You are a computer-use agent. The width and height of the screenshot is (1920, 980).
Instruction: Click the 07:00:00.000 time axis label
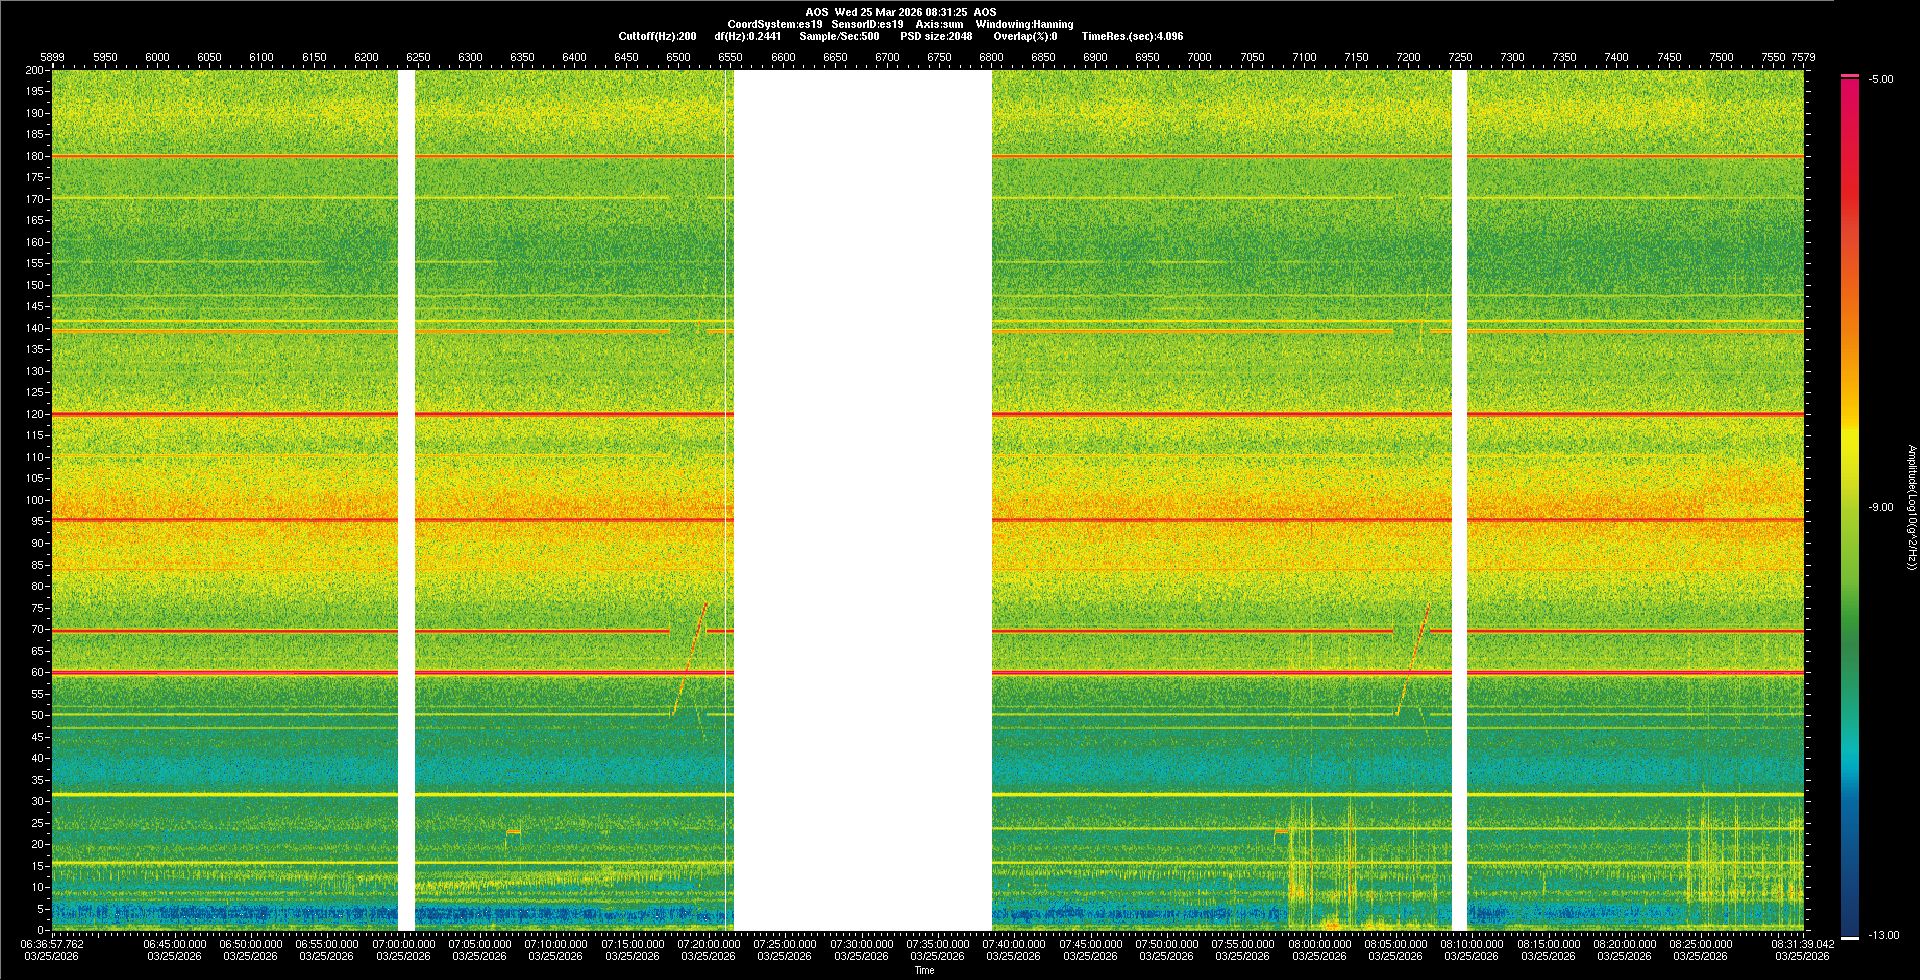point(404,943)
